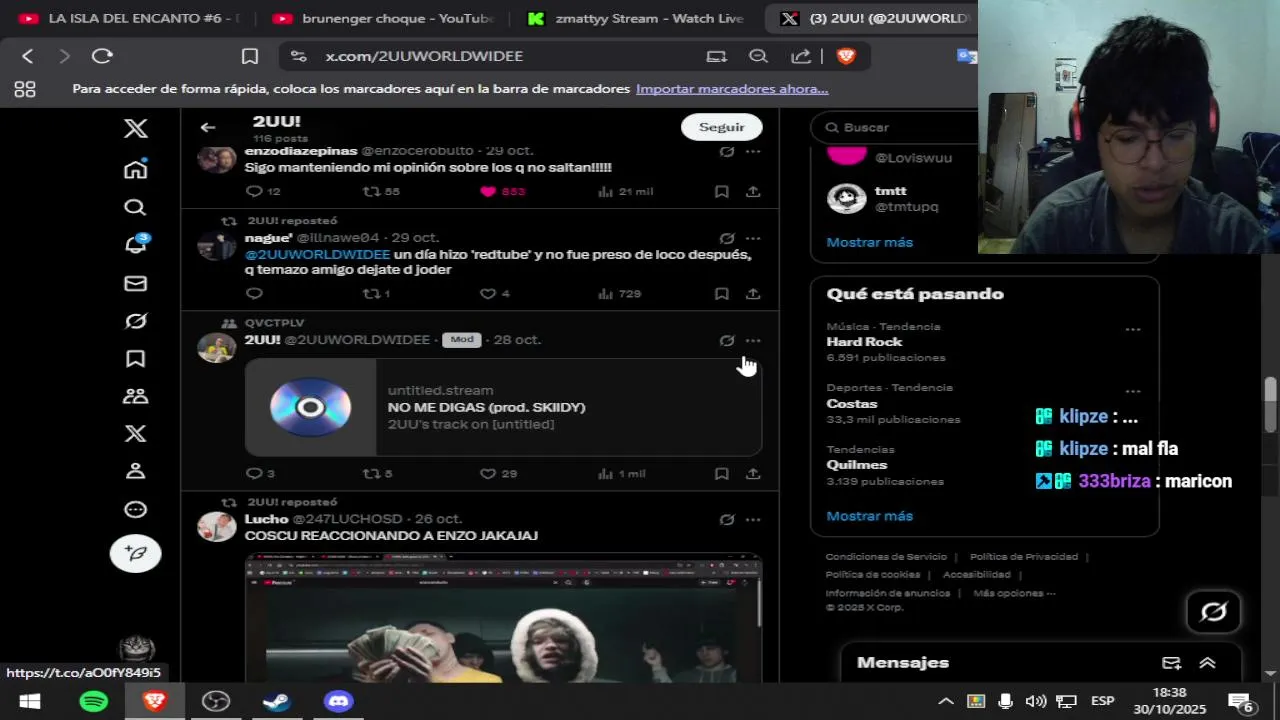Click Brave Shields lion icon in address bar
Screen dimensions: 1280x720
pyautogui.click(x=846, y=56)
